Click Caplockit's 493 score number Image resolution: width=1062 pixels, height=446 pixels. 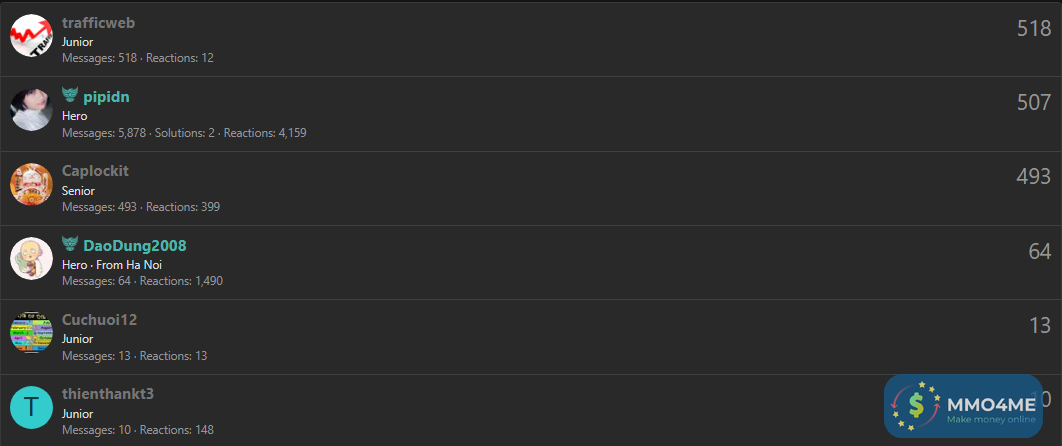point(1033,177)
